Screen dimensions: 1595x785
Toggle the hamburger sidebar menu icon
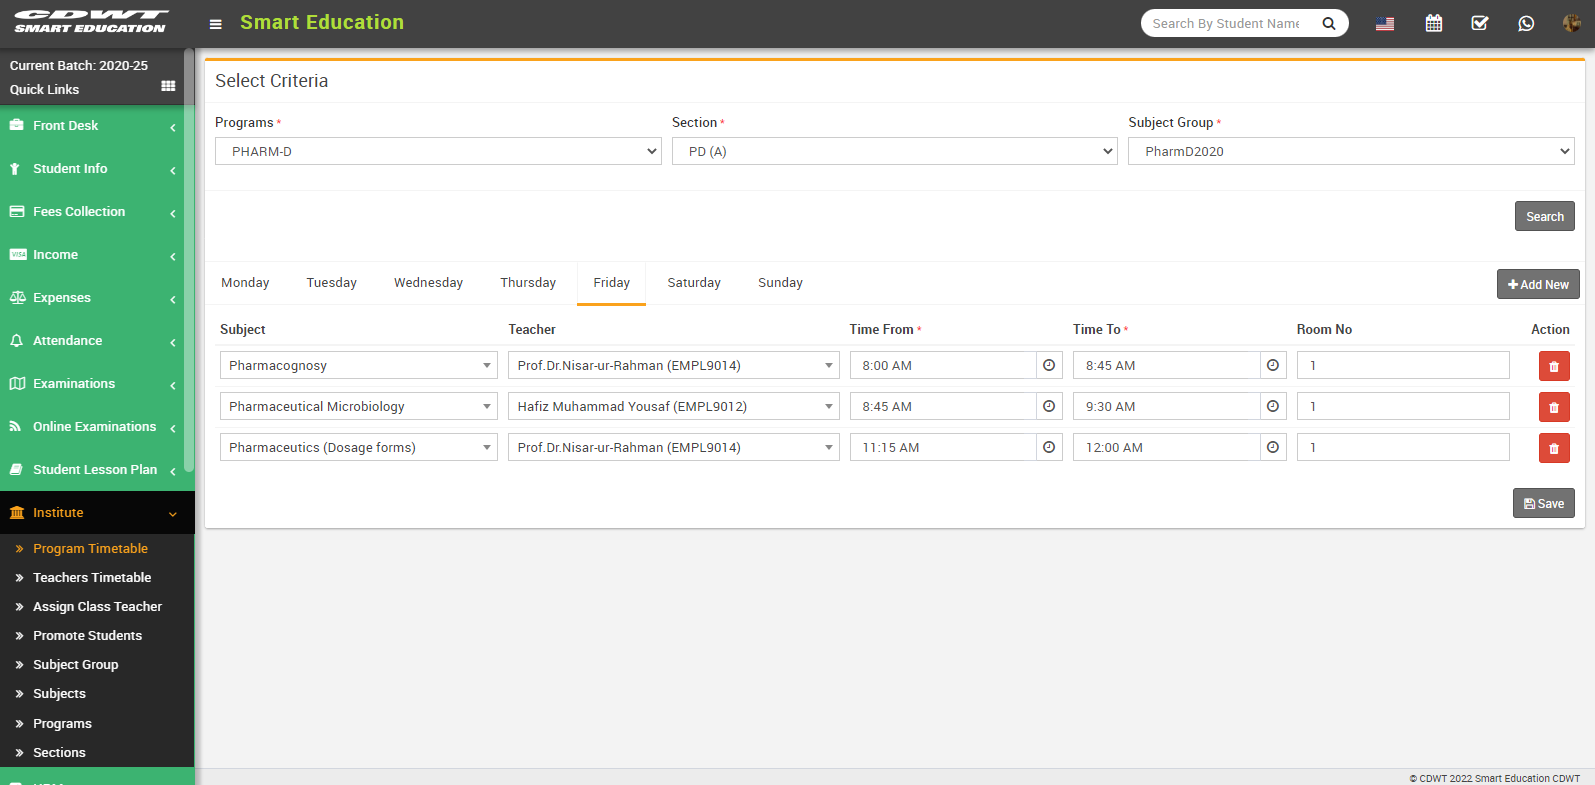tap(215, 24)
